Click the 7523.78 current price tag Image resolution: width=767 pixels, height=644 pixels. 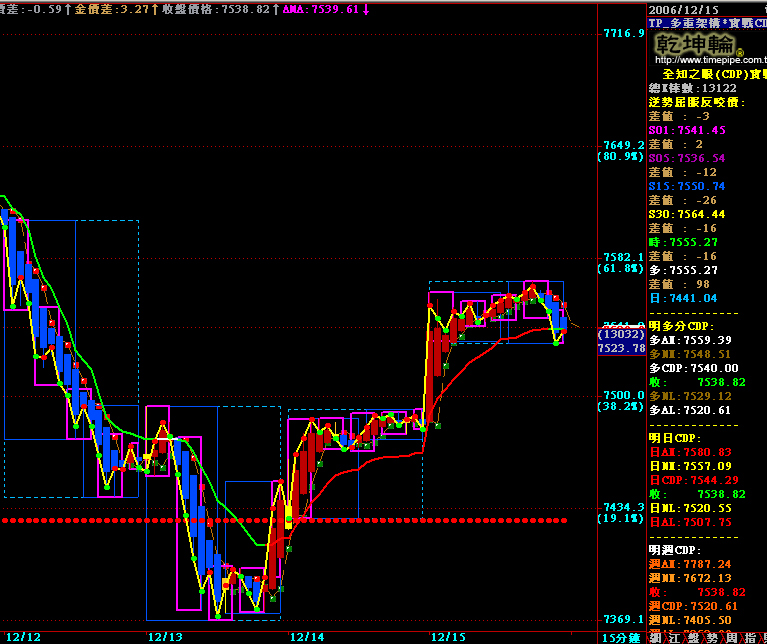tap(620, 348)
